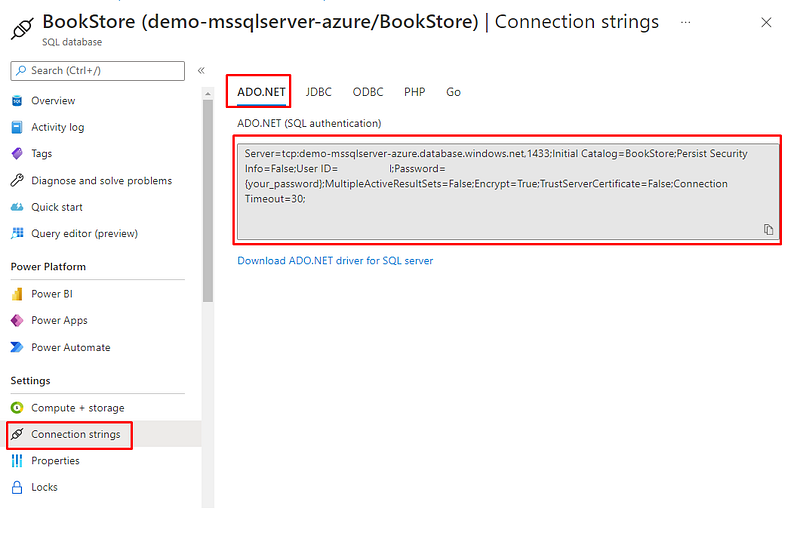Click the Query editor grid icon
This screenshot has height=533, width=800.
pyautogui.click(x=17, y=233)
